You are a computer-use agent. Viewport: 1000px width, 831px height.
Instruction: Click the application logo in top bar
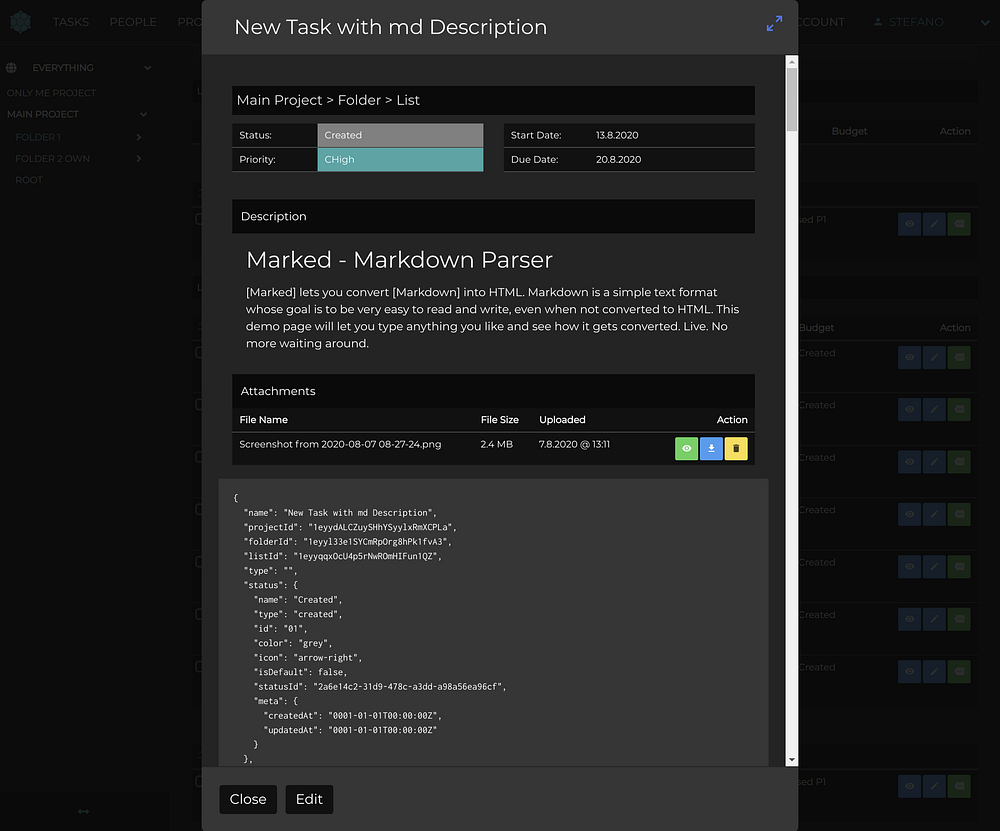(20, 22)
